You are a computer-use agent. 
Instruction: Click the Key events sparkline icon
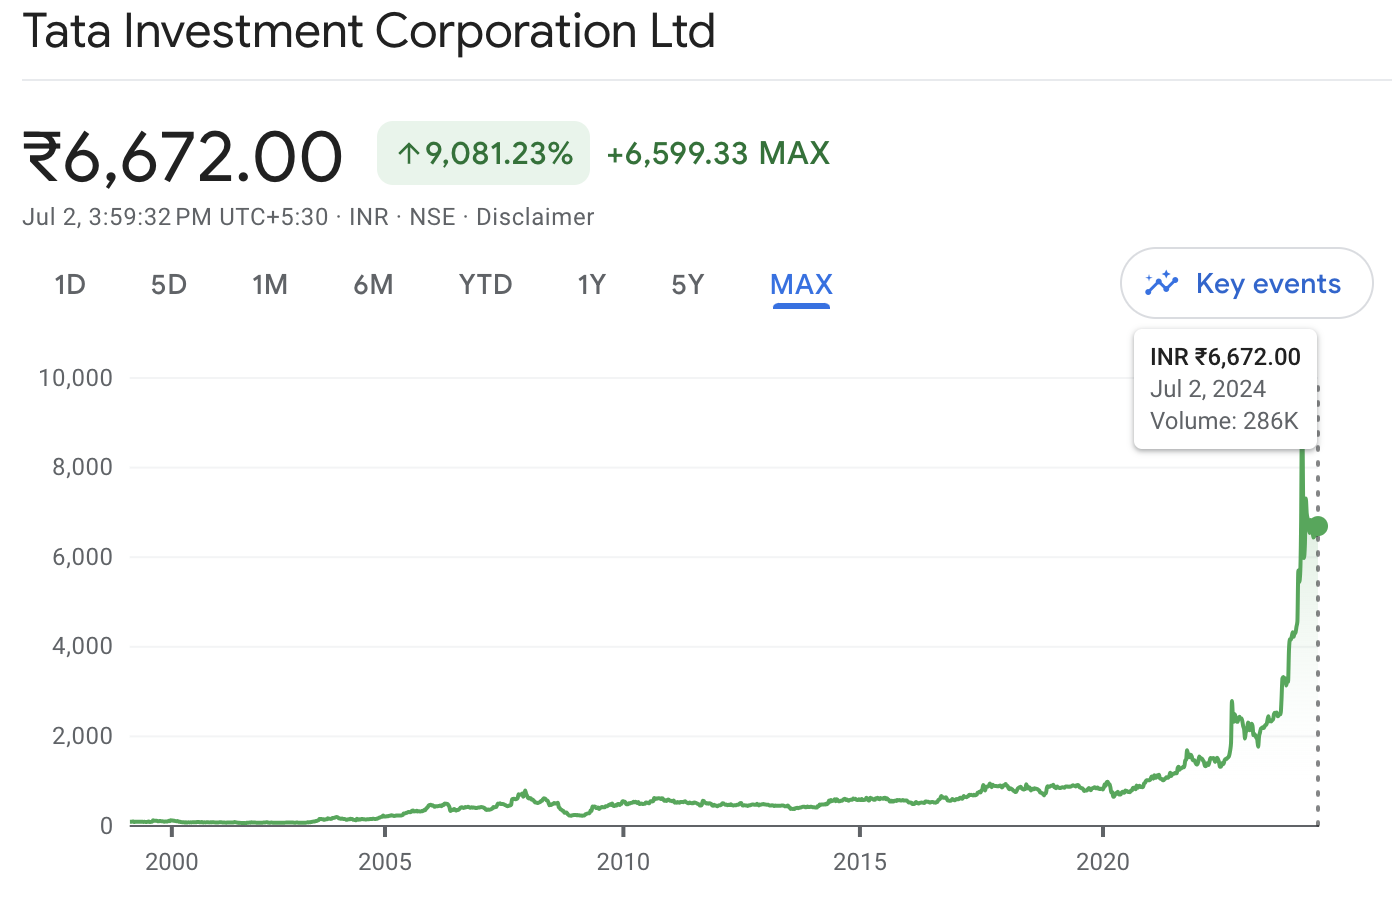[x=1163, y=283]
